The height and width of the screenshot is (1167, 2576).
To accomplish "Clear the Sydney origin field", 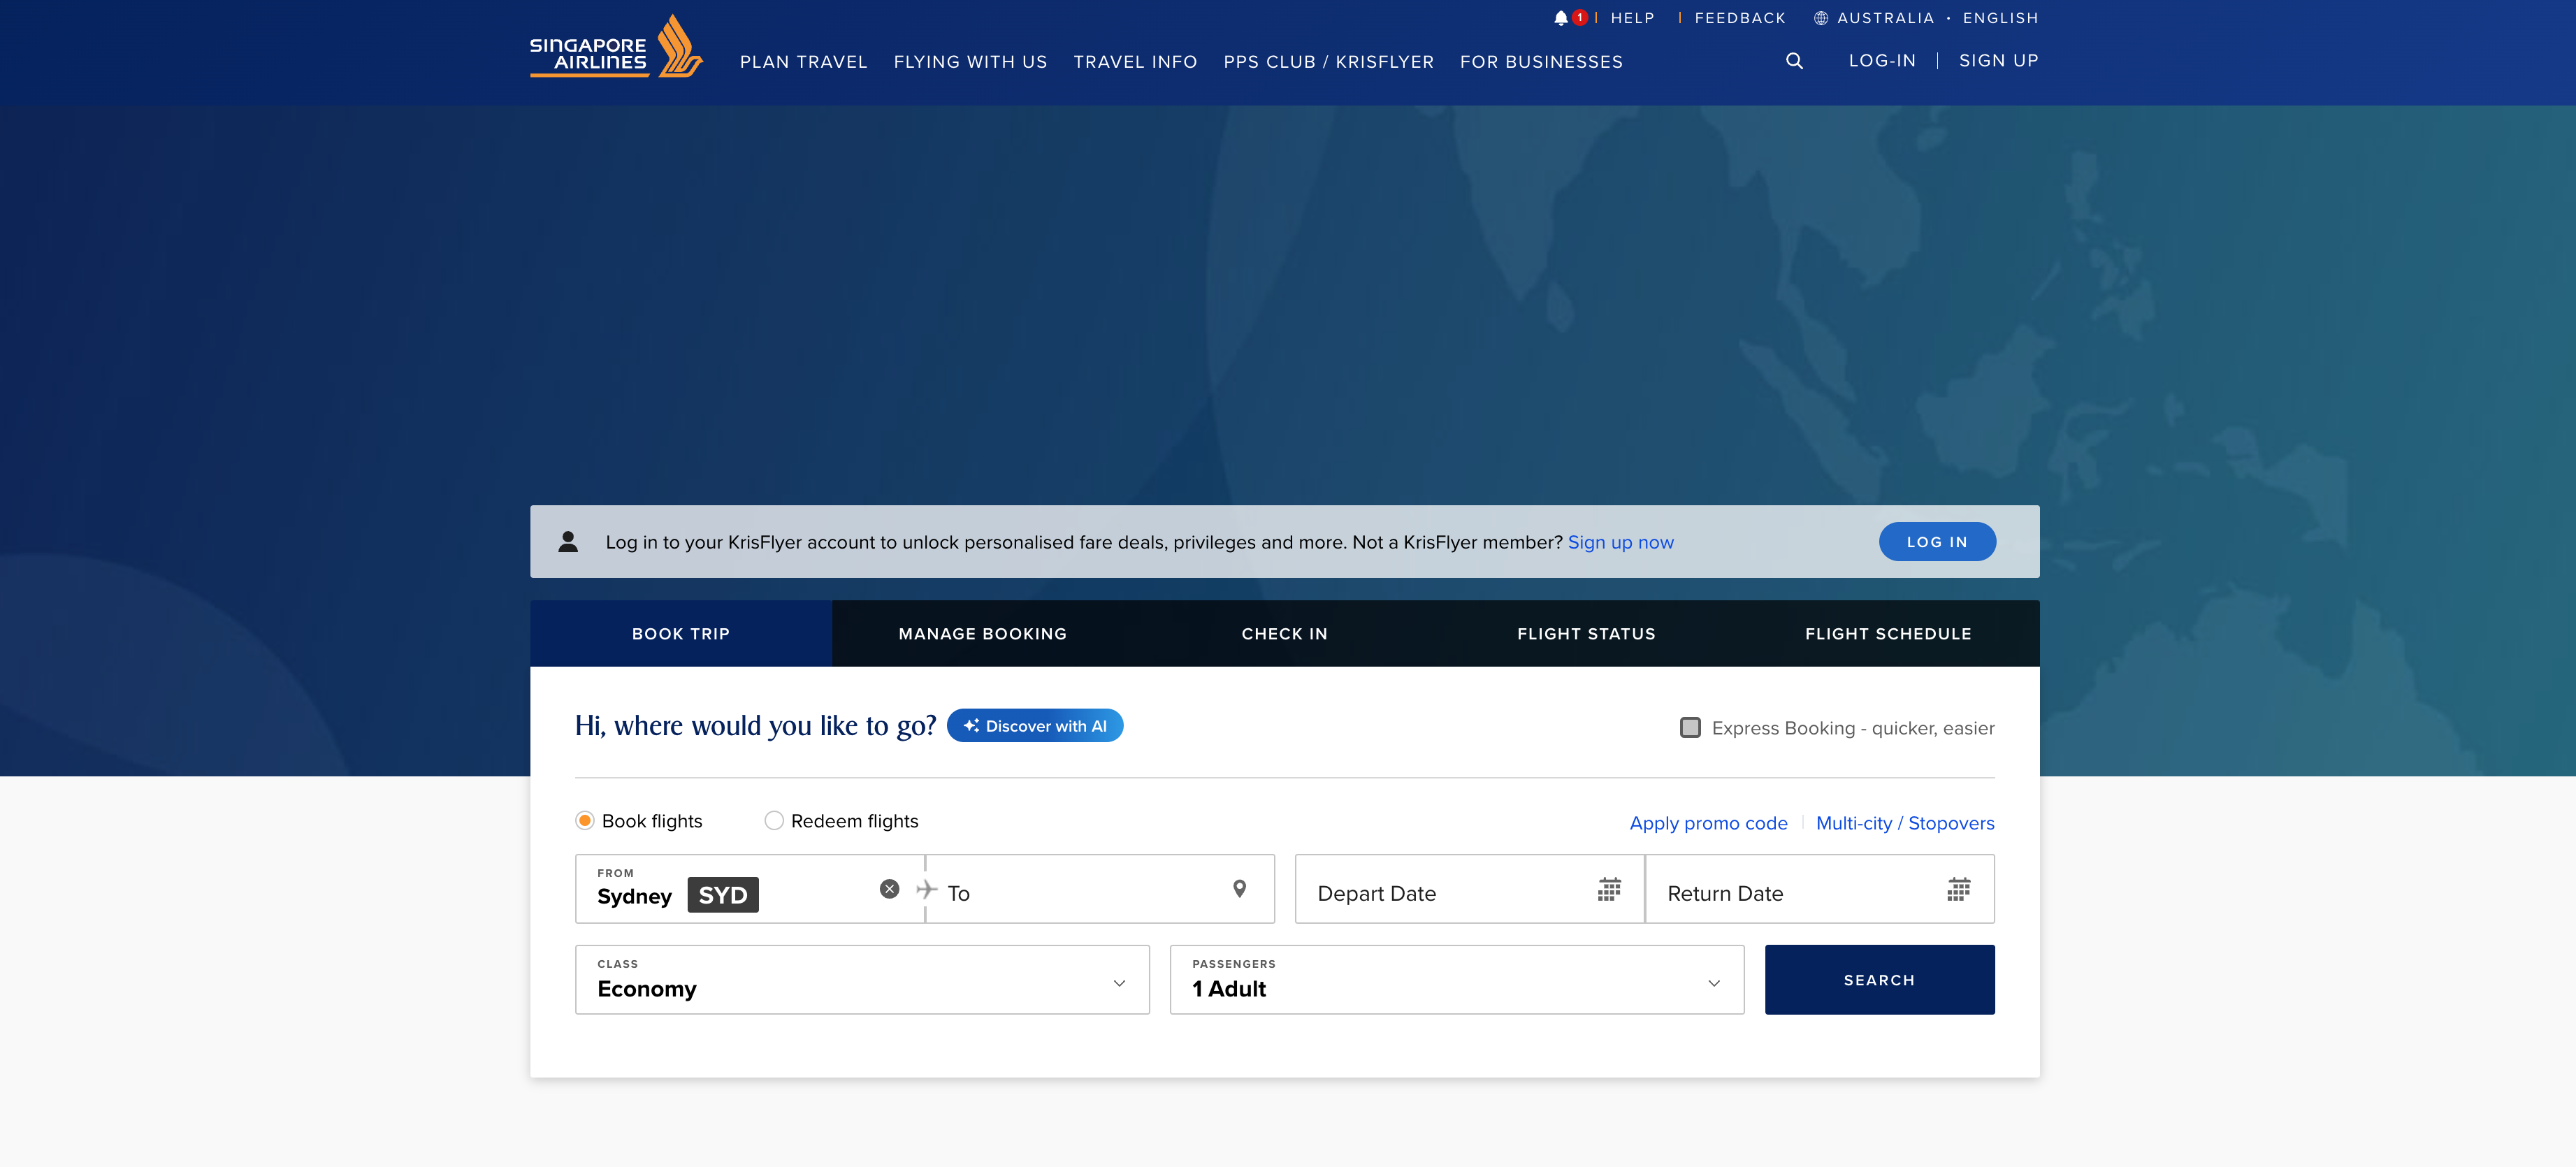I will pos(889,889).
